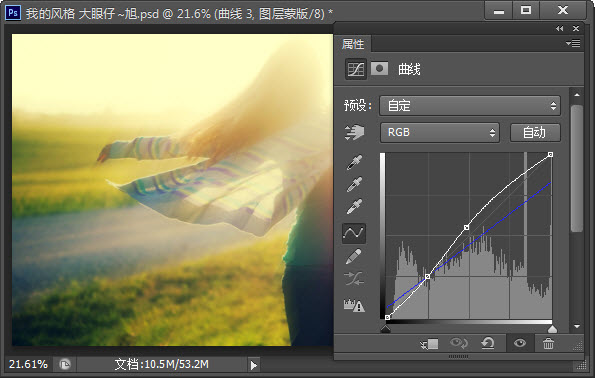Screen dimensions: 595x378
Task: Delete this adjustment layer with trash icon
Action: (x=548, y=344)
